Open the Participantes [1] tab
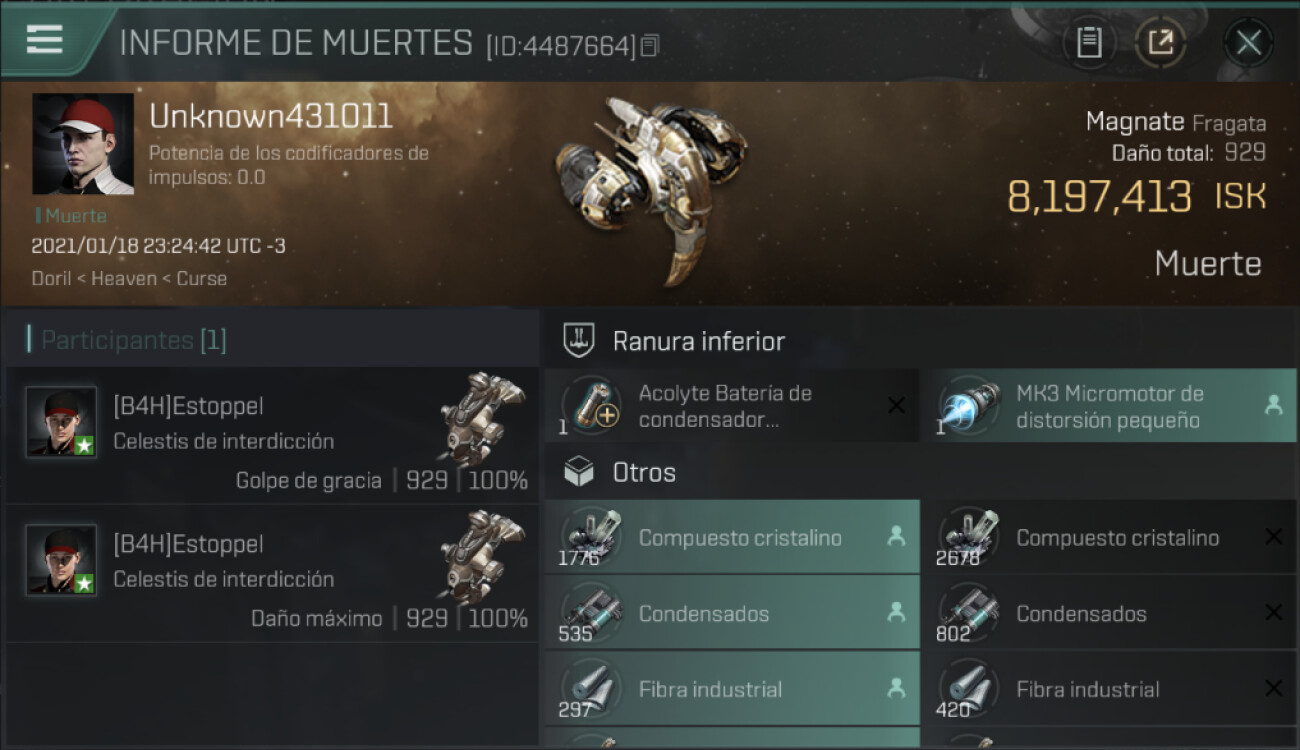The height and width of the screenshot is (750, 1300). (134, 340)
